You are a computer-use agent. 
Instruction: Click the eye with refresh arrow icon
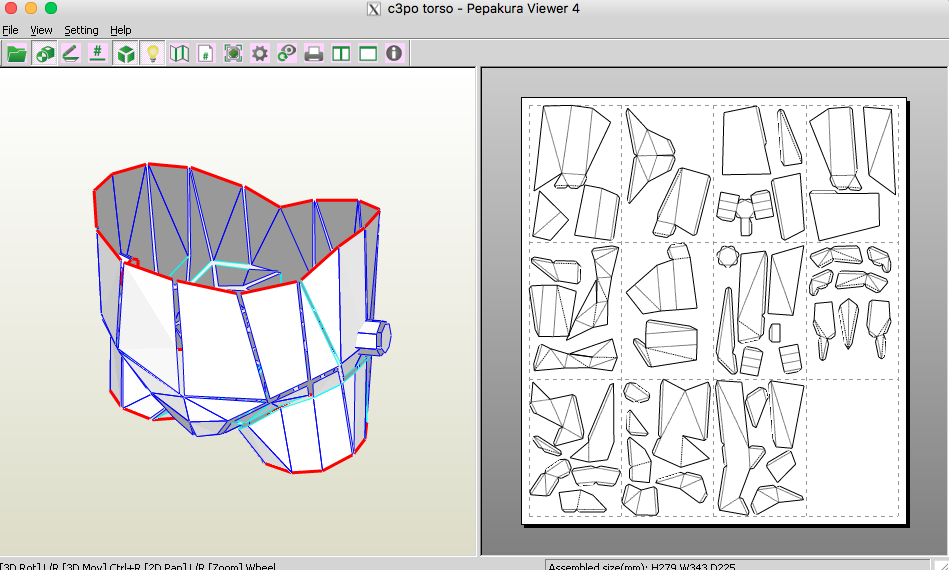tap(286, 54)
